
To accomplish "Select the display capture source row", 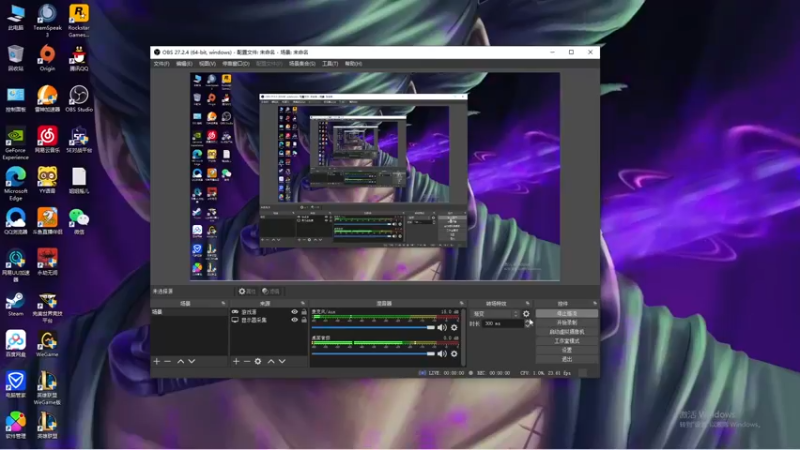I will click(x=269, y=320).
